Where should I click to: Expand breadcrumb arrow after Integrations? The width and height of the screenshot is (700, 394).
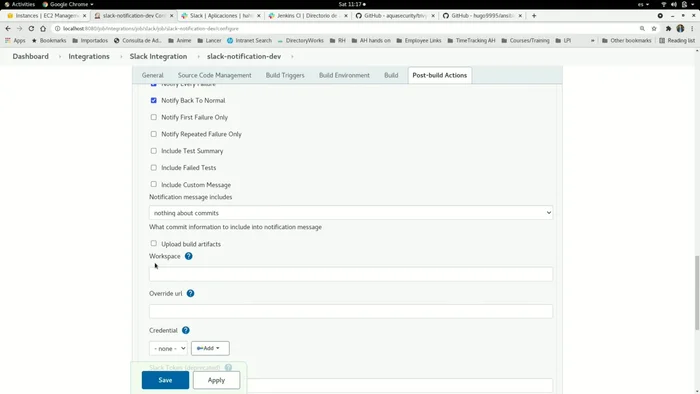pos(120,57)
